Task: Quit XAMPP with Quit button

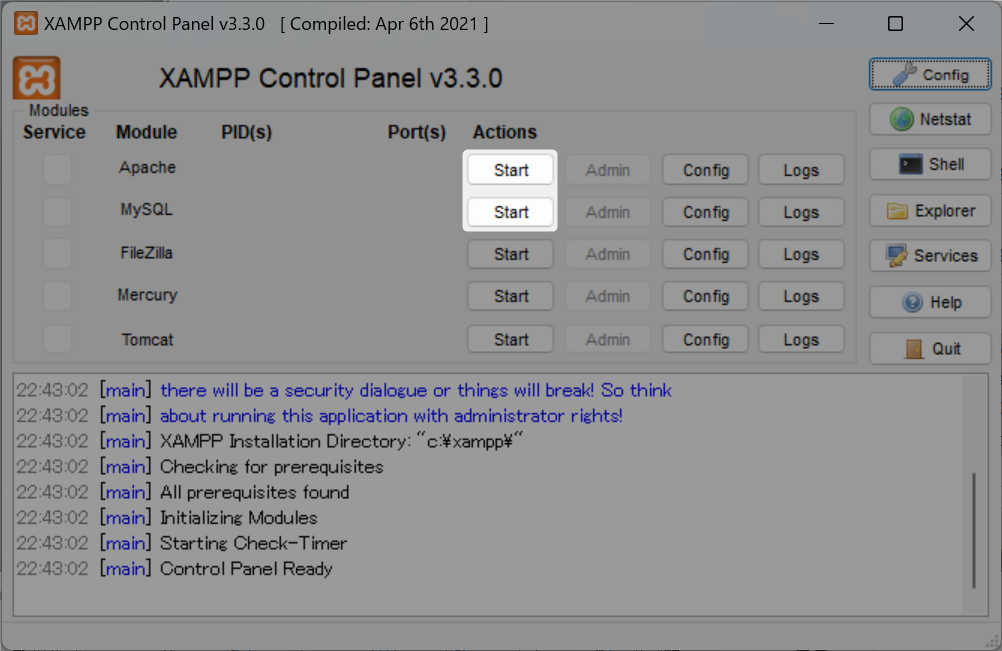Action: [x=930, y=349]
